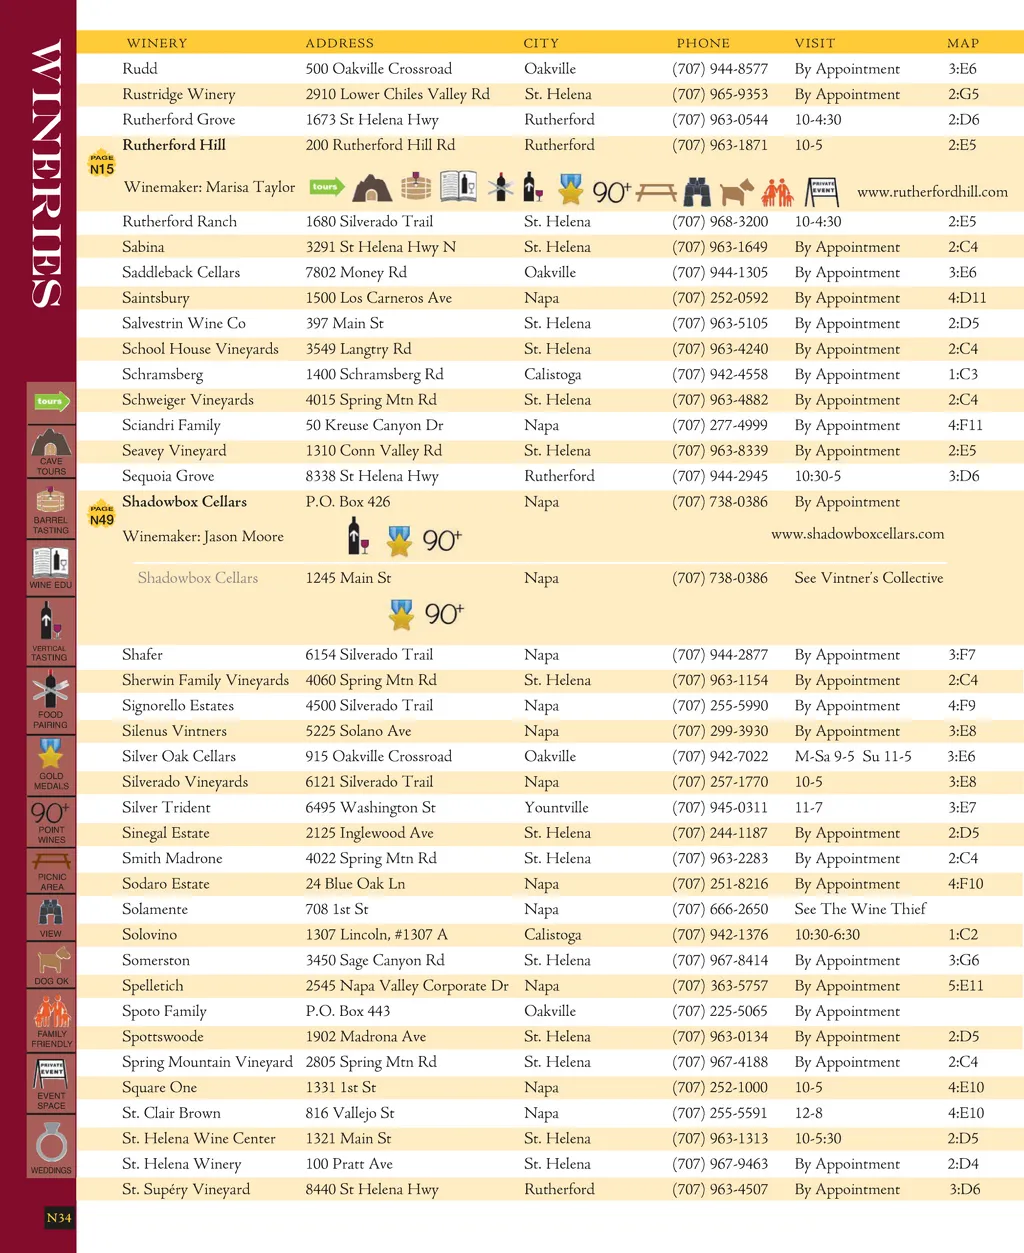
Task: Click the green tours arrow beside Winemaker Marisa Taylor
Action: [326, 187]
